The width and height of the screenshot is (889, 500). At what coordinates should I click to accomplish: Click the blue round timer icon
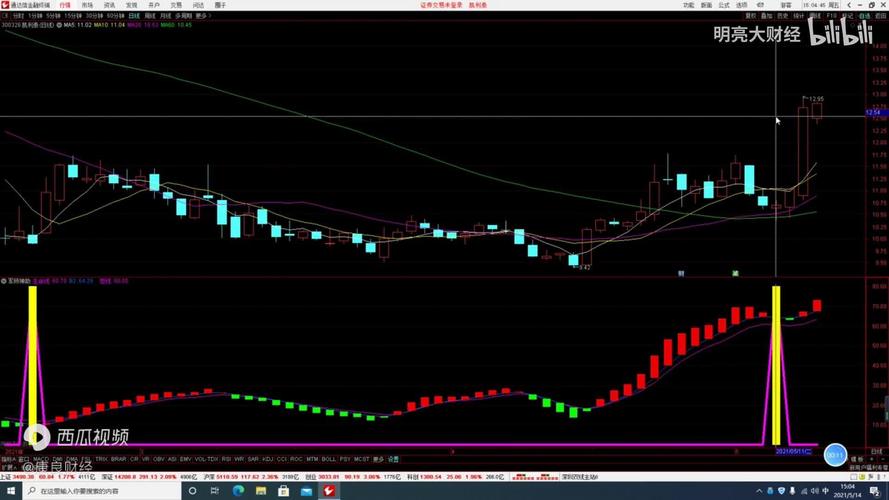click(x=834, y=454)
